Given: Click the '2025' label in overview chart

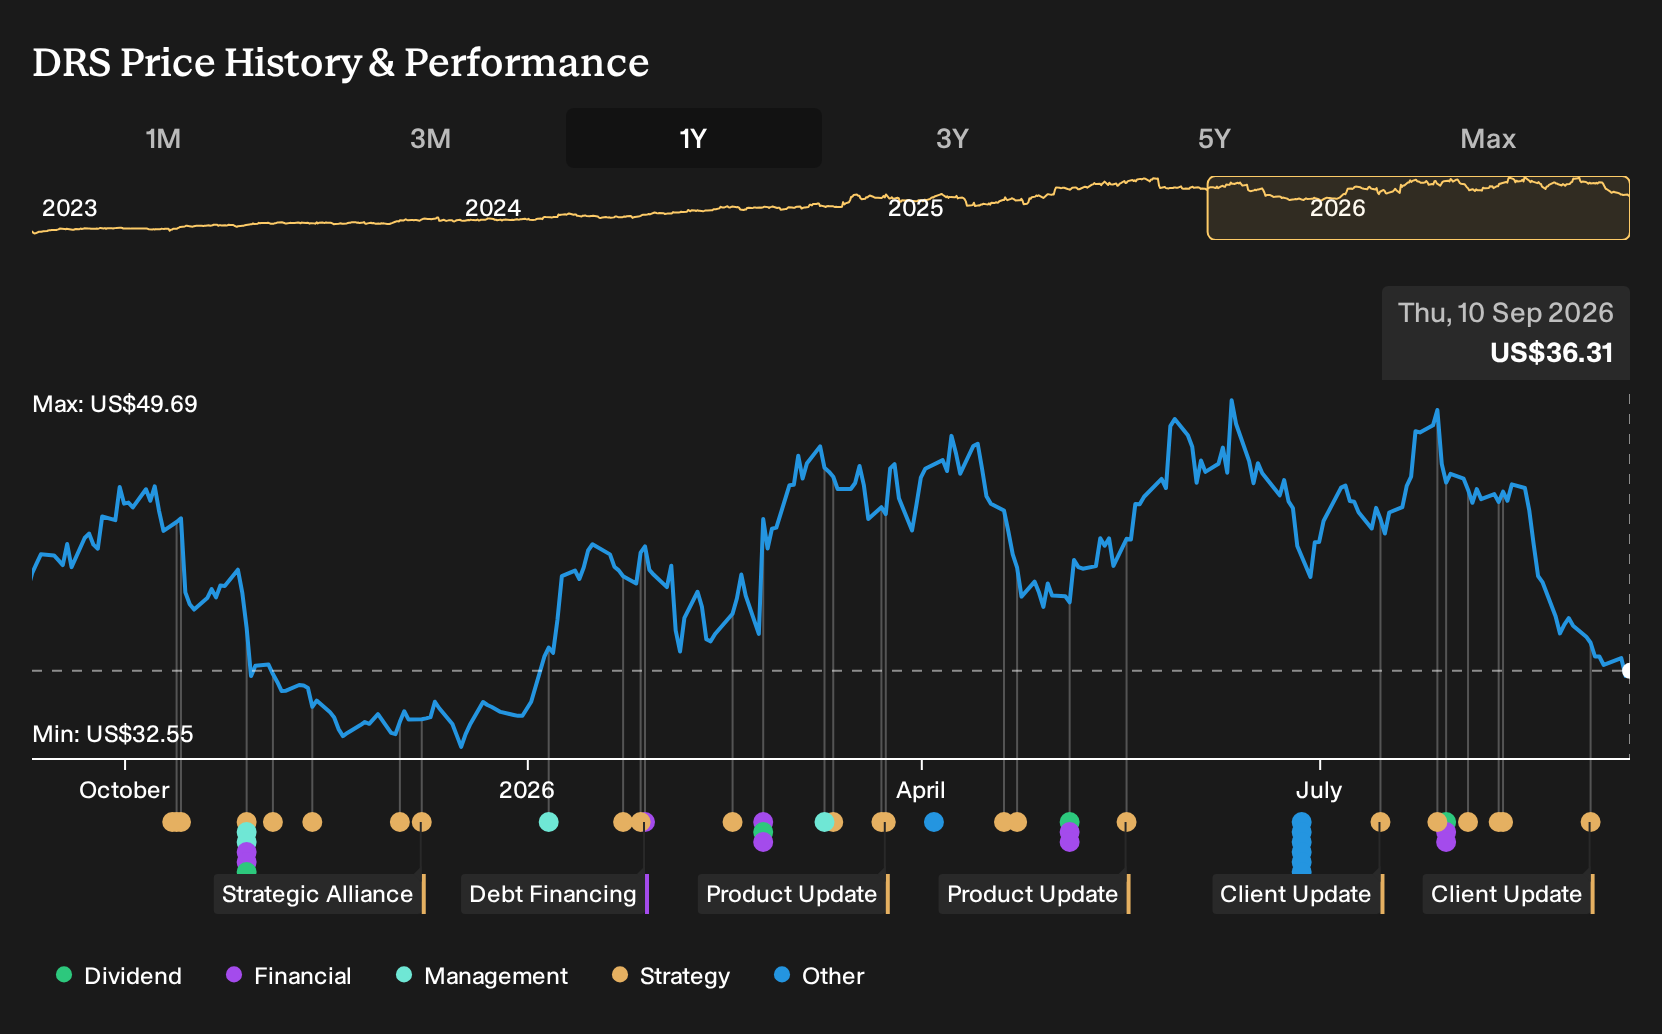Looking at the screenshot, I should (x=916, y=208).
